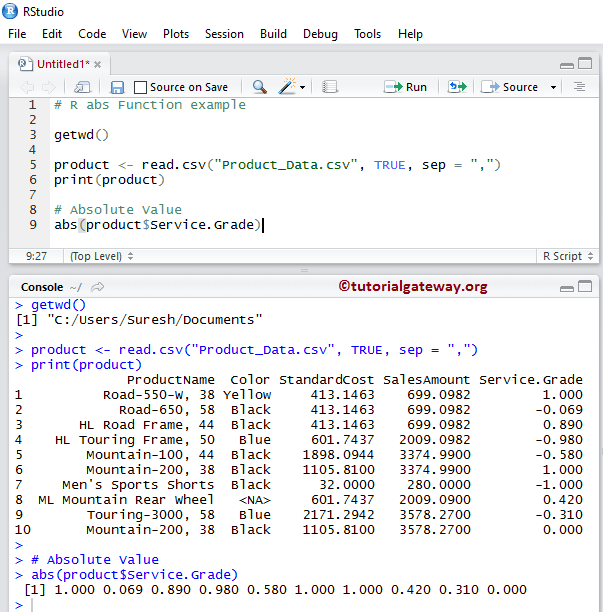The height and width of the screenshot is (612, 603).
Task: Open Find/Replace magnifier
Action: tap(260, 87)
